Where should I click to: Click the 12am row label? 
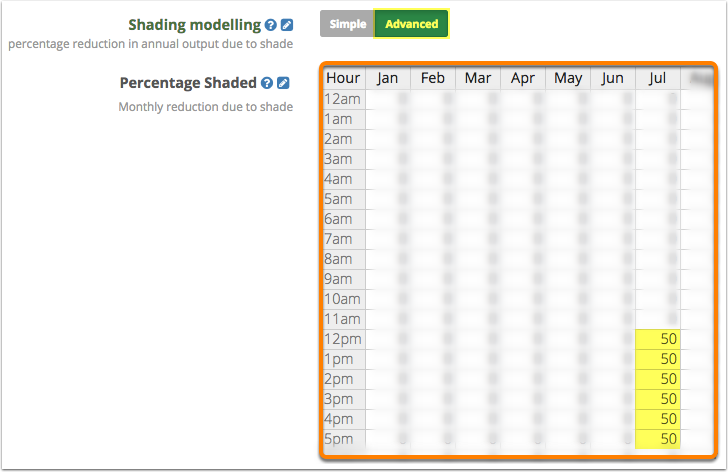click(x=341, y=99)
